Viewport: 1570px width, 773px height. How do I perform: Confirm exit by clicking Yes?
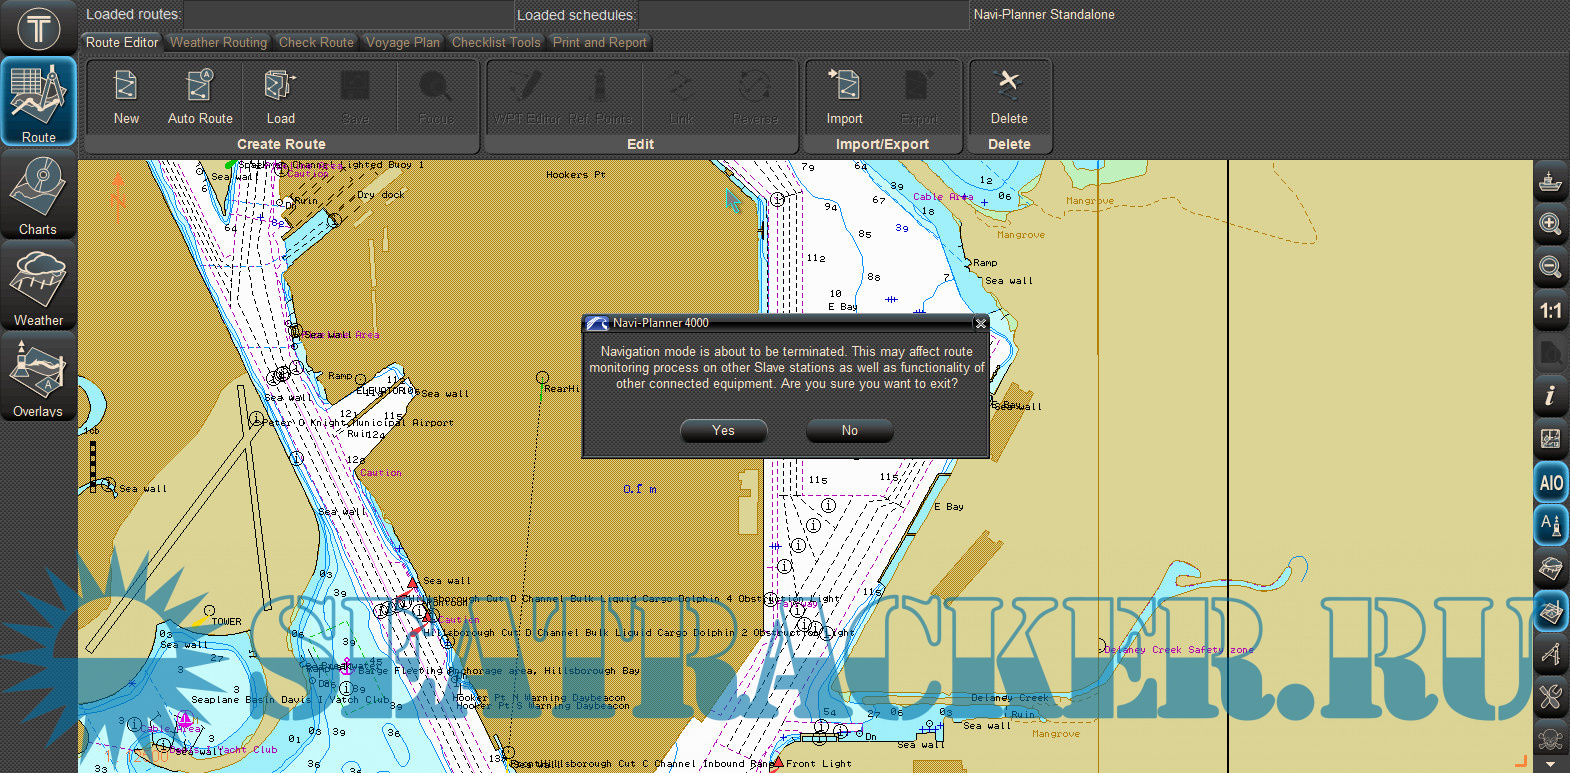pyautogui.click(x=723, y=430)
